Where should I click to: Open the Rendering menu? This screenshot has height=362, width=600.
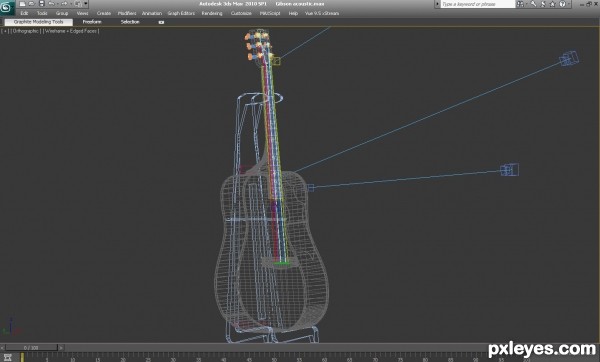click(x=212, y=13)
